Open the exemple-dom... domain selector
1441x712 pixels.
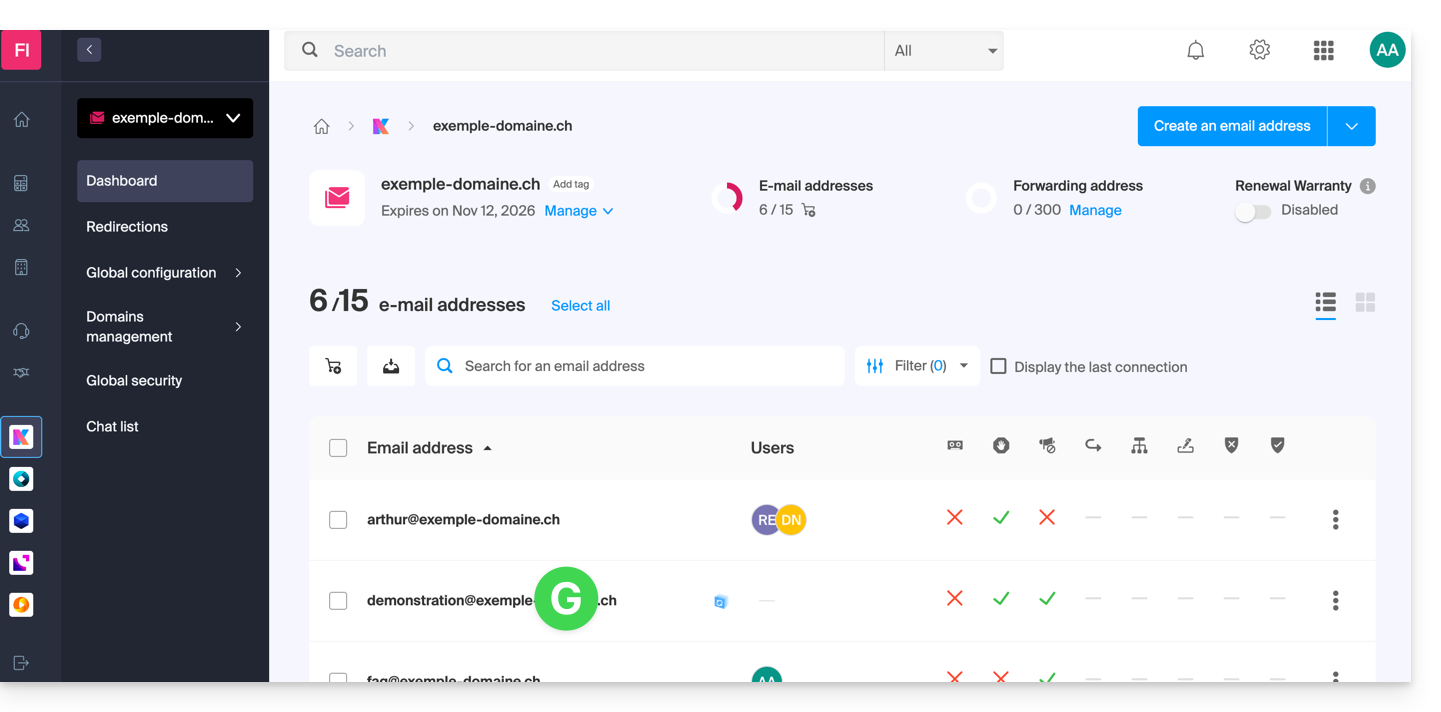click(x=165, y=118)
